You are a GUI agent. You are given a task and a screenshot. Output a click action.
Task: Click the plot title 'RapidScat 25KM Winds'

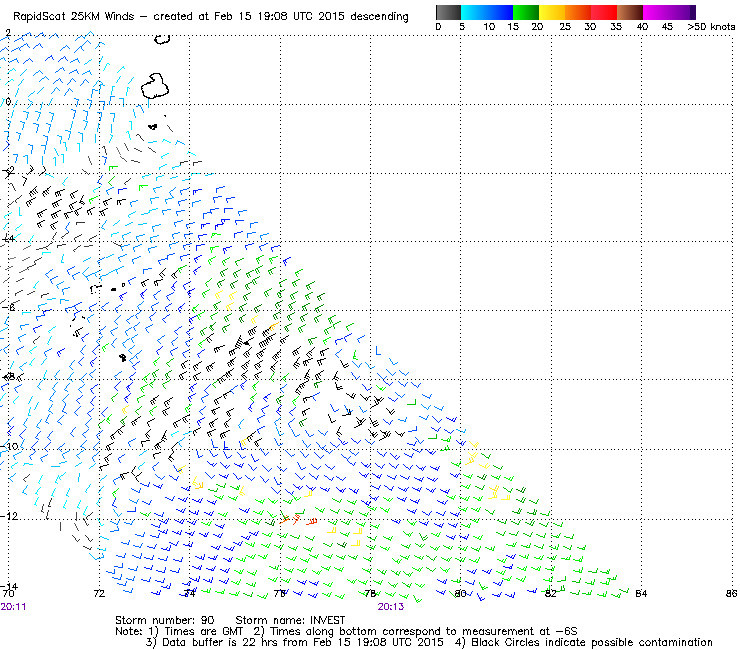74,17
